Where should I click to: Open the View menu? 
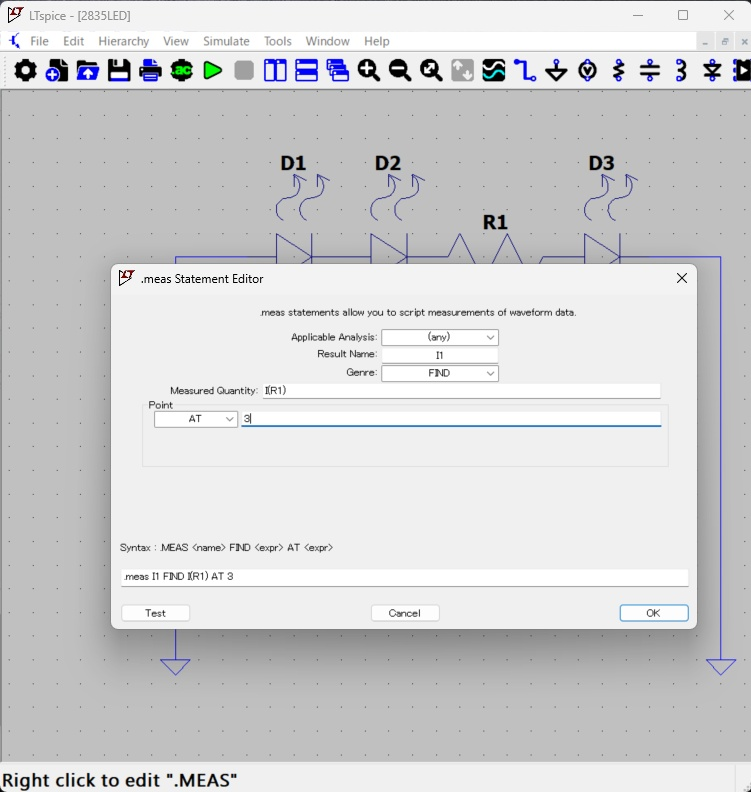176,41
